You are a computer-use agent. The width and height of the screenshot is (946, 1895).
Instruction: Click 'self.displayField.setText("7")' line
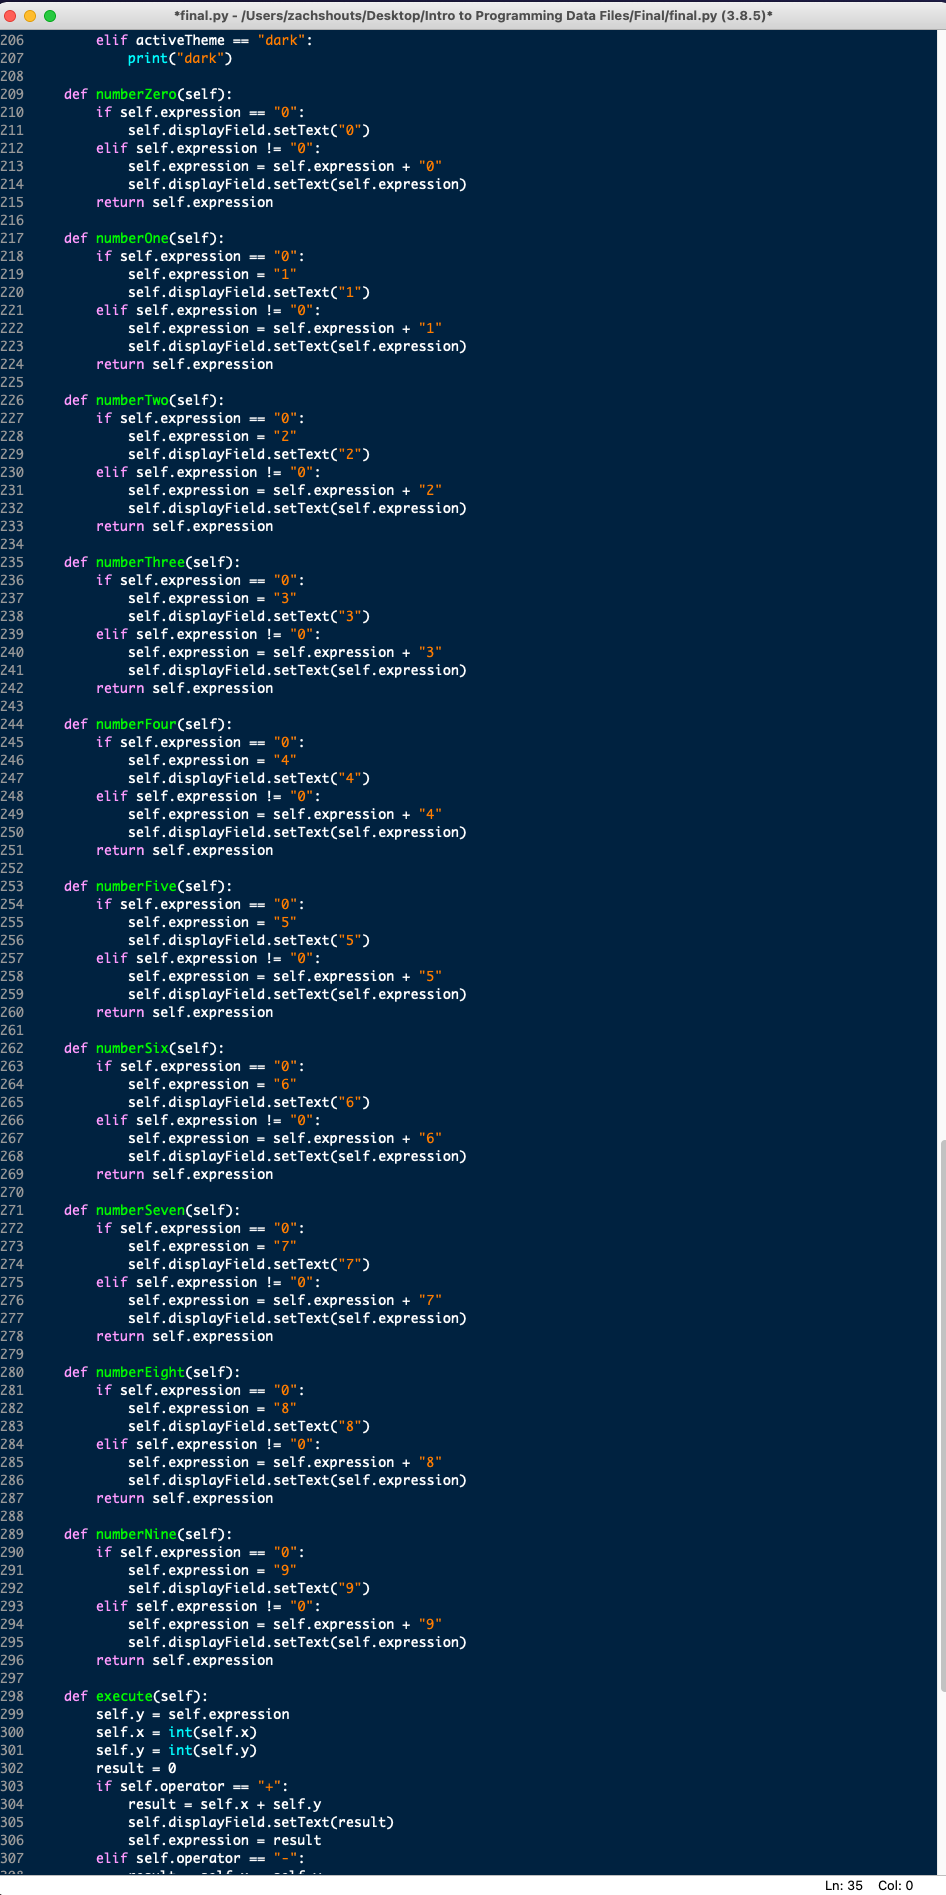pos(249,1264)
